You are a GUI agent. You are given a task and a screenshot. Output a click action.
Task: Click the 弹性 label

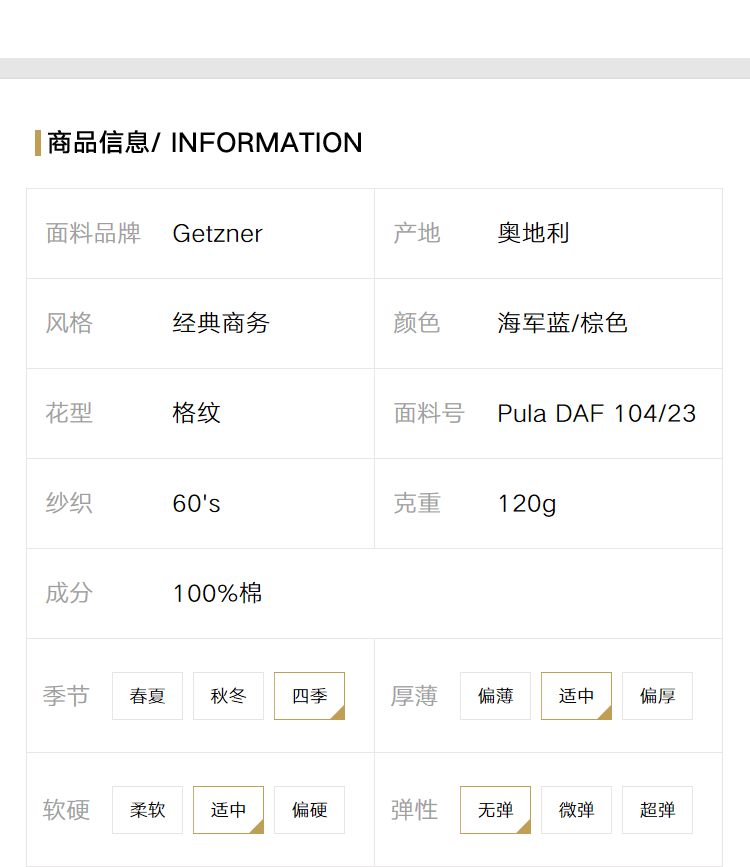click(414, 809)
